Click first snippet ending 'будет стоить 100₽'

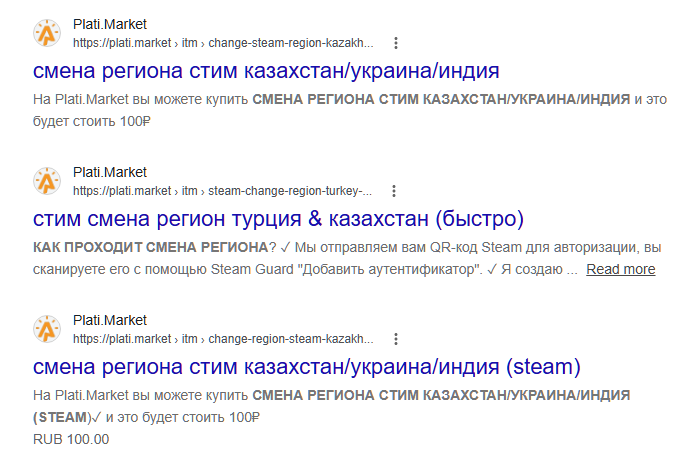point(350,110)
